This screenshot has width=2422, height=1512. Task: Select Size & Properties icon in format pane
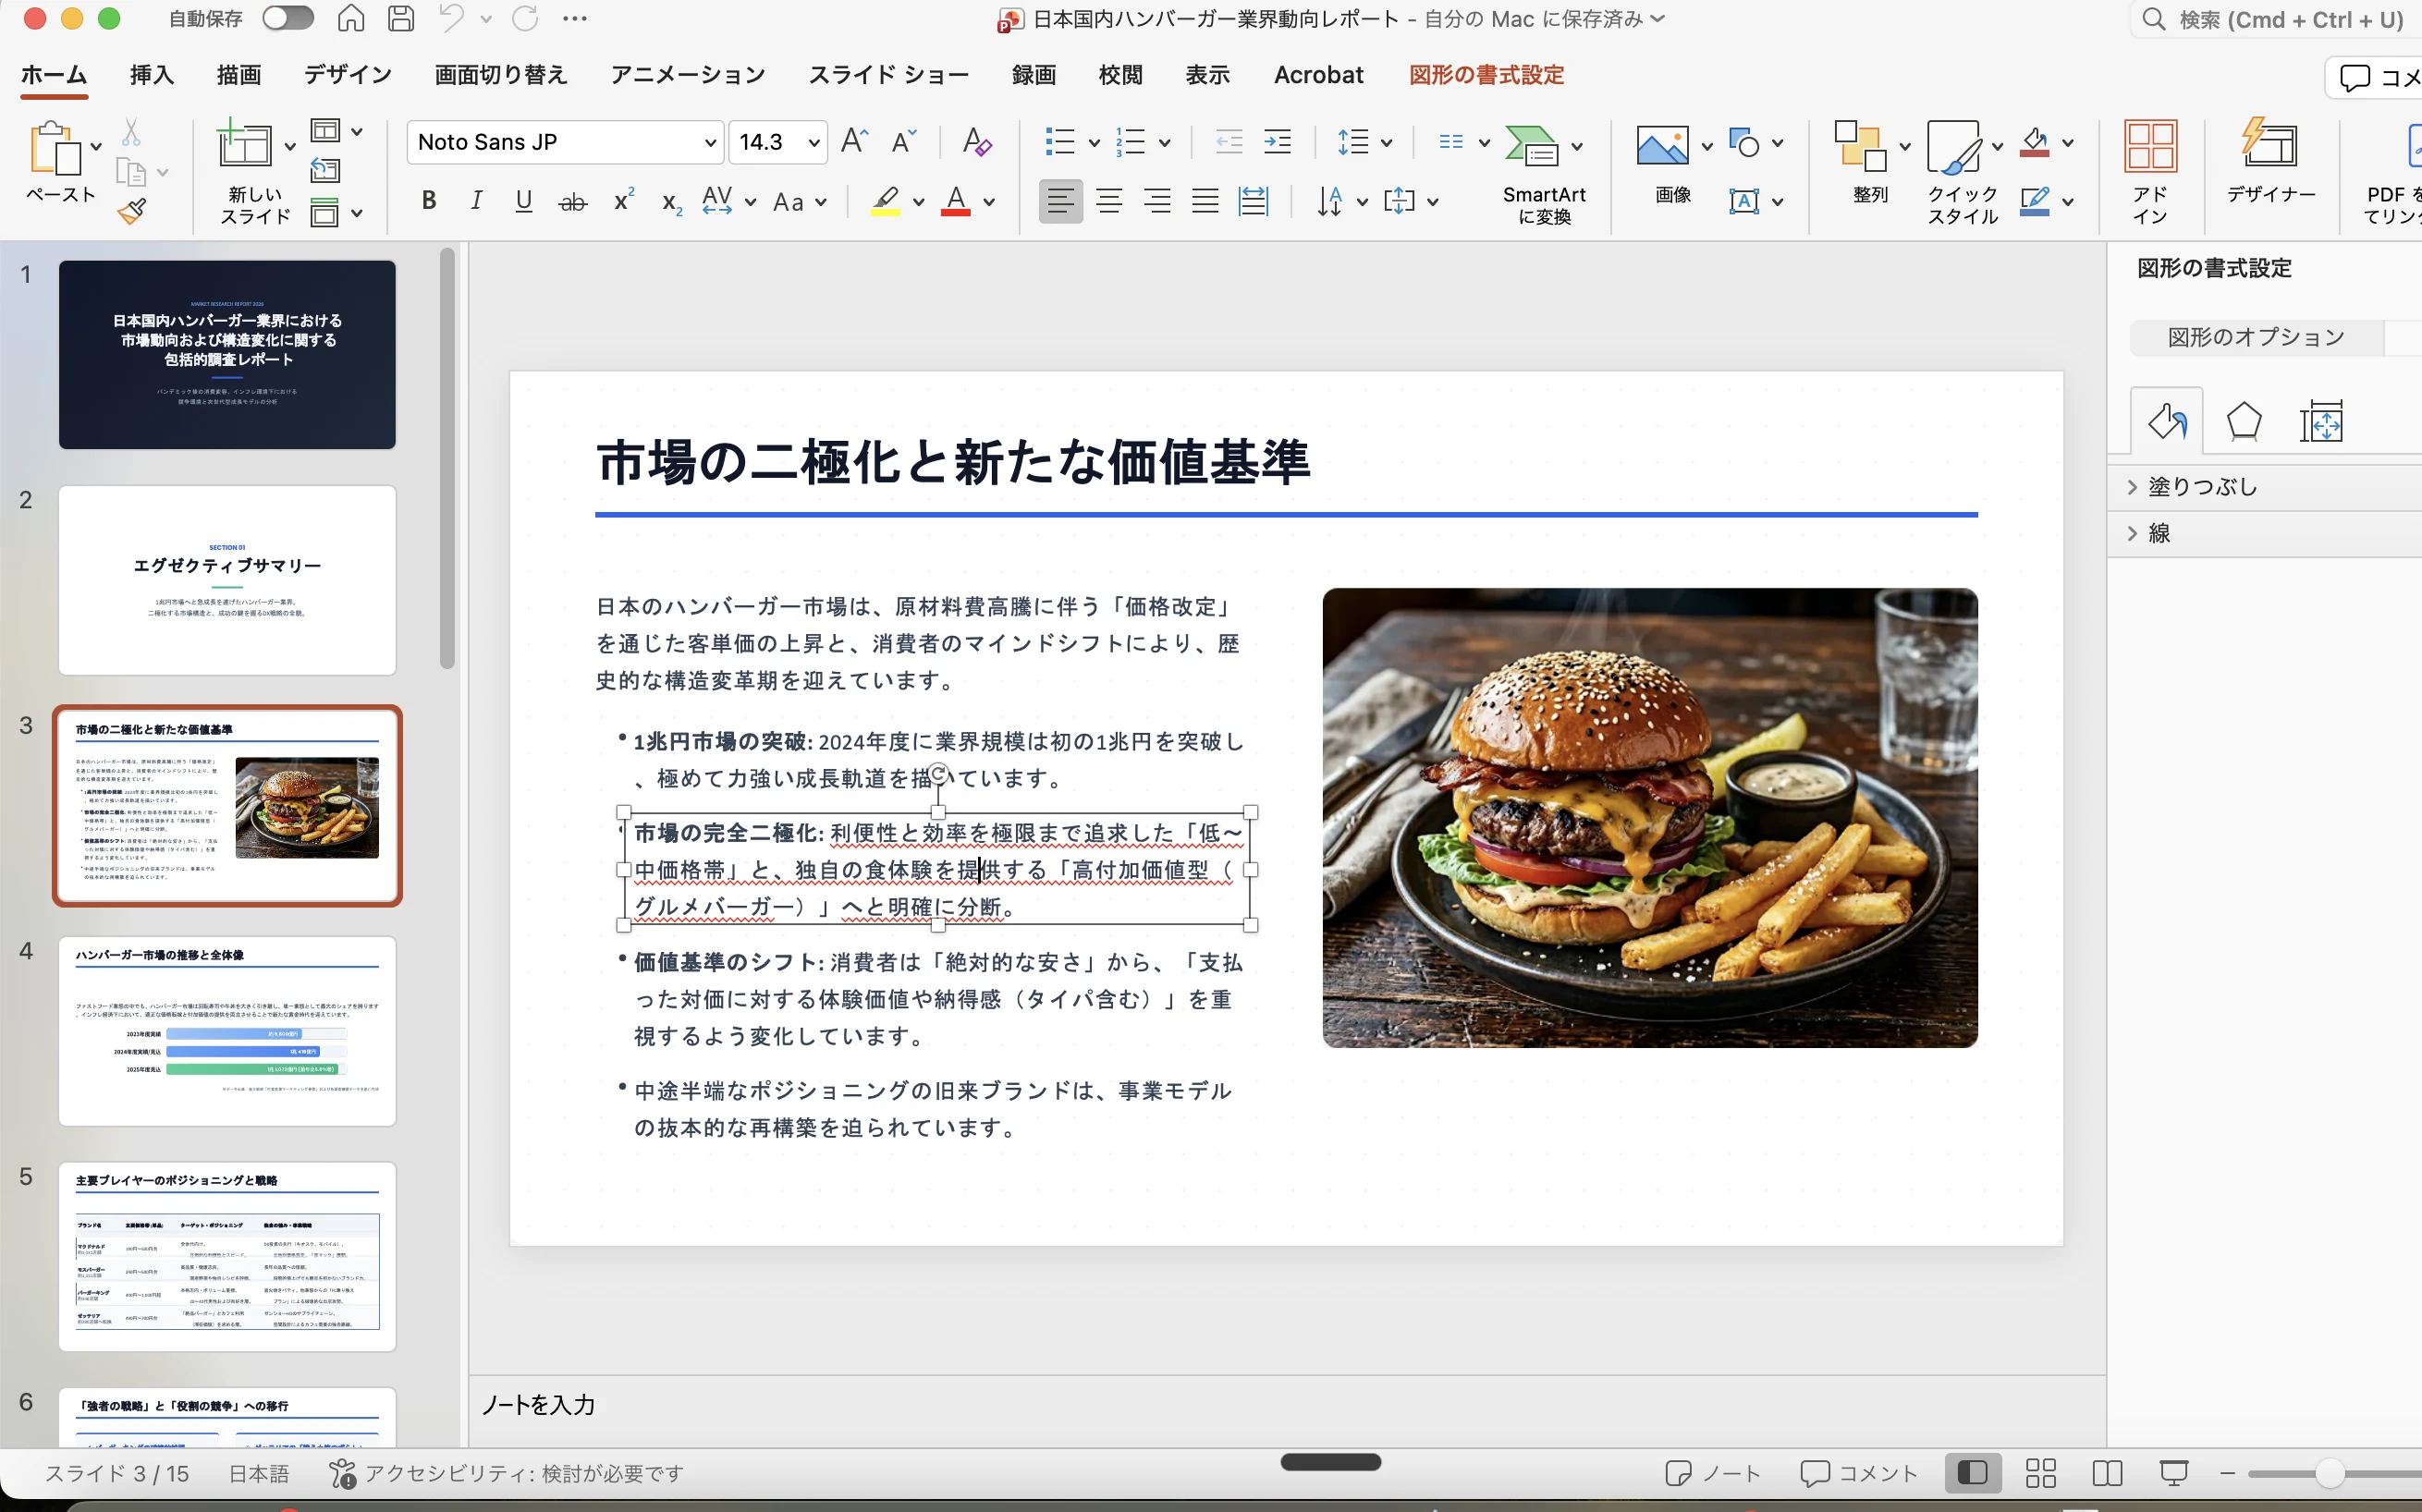[2321, 421]
